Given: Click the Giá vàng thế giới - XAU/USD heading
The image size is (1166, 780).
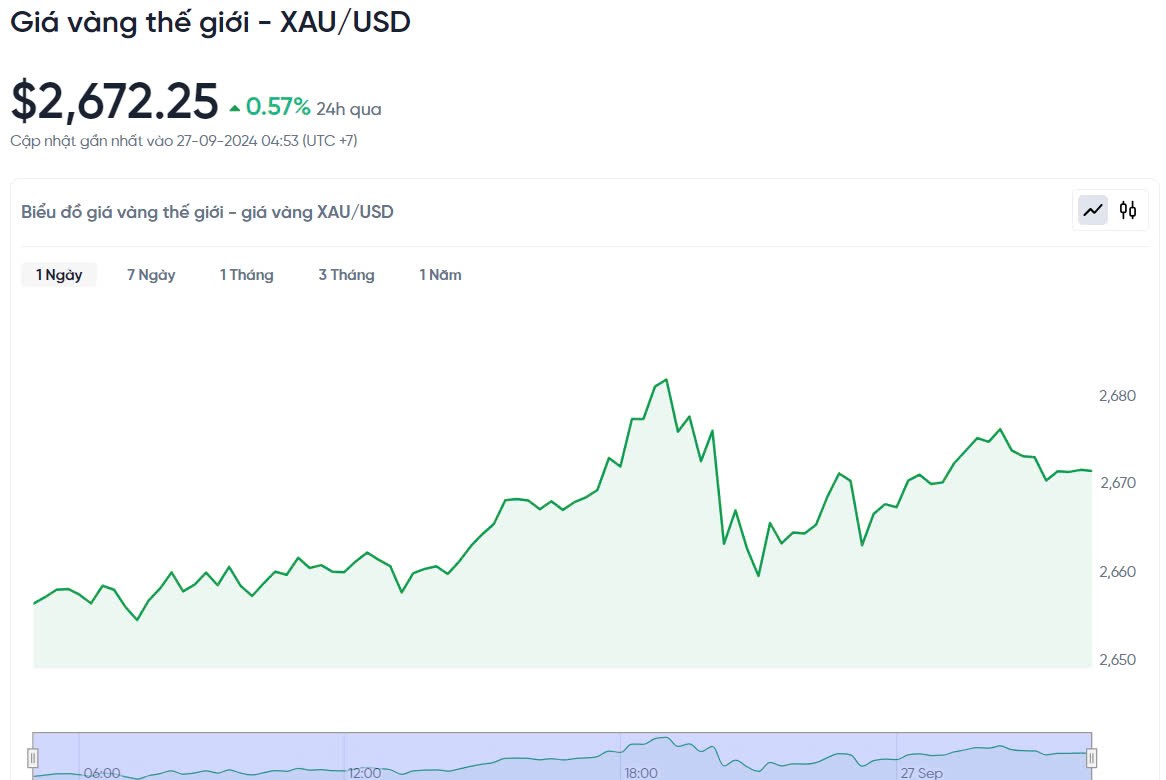Looking at the screenshot, I should tap(210, 23).
